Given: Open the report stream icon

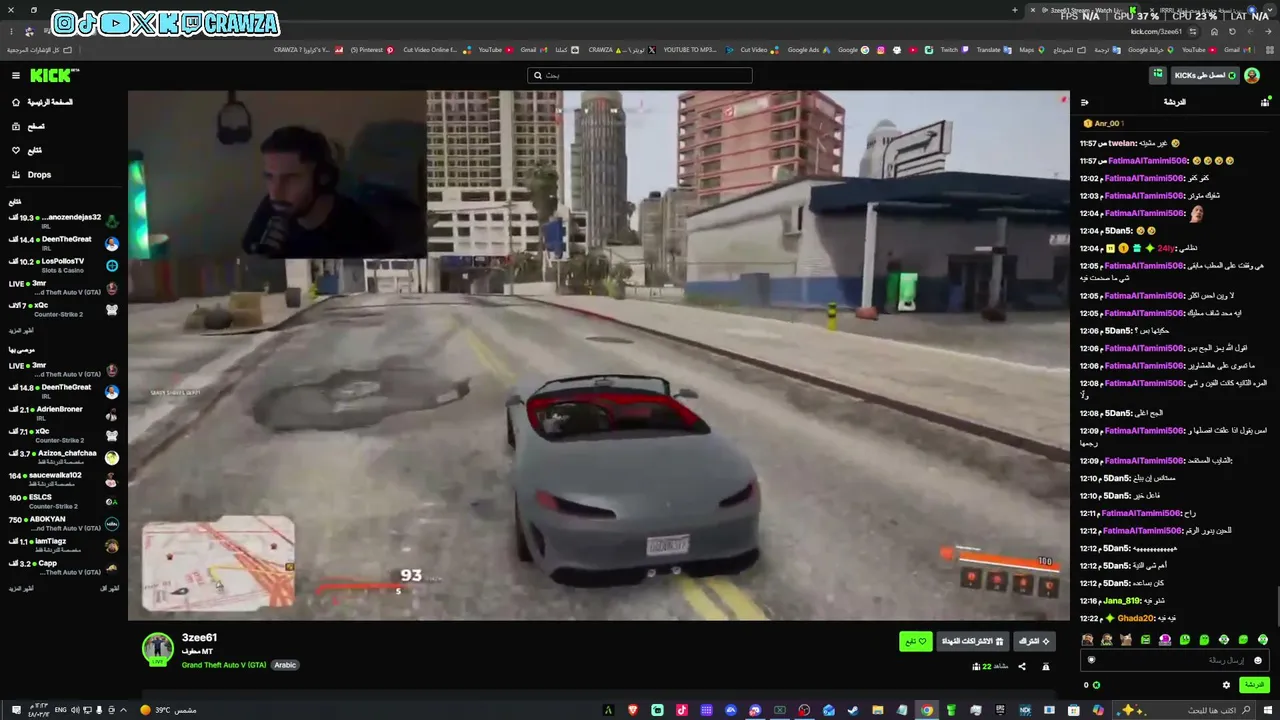Looking at the screenshot, I should (1046, 667).
